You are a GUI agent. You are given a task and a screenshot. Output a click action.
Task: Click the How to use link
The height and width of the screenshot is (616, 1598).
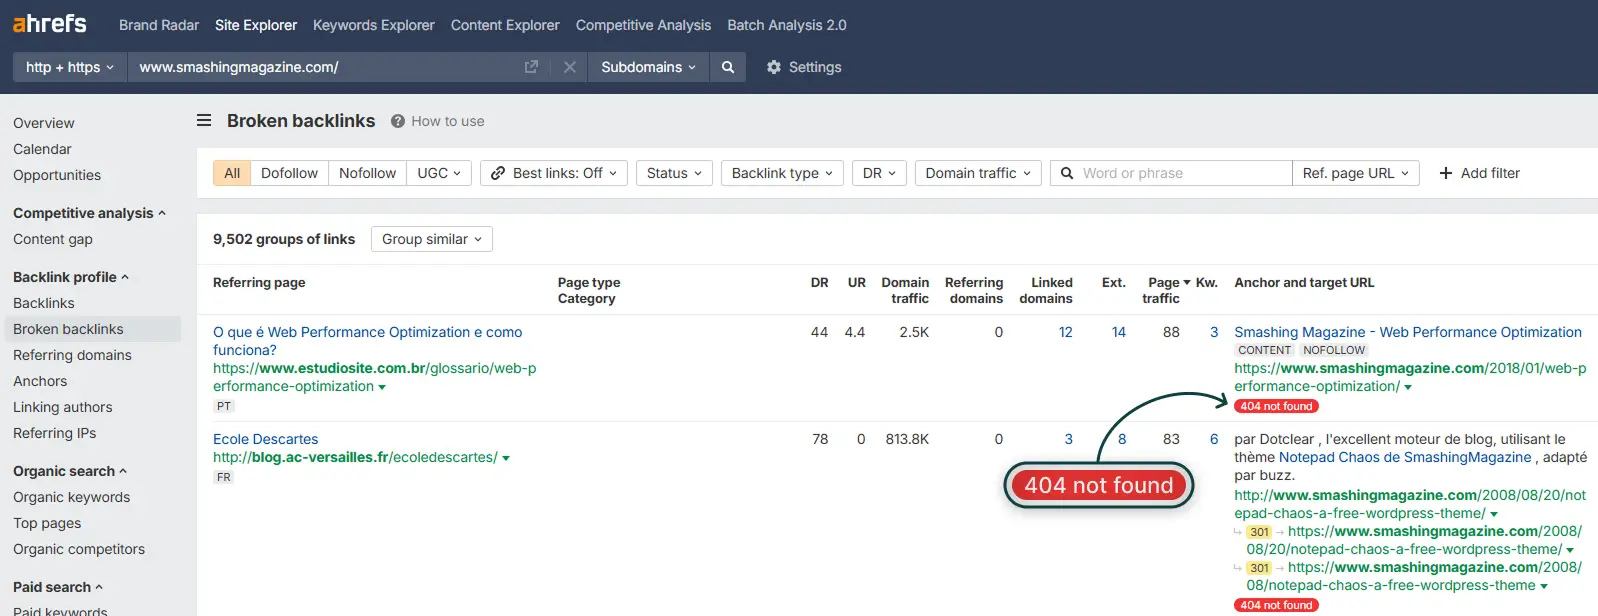pyautogui.click(x=448, y=121)
